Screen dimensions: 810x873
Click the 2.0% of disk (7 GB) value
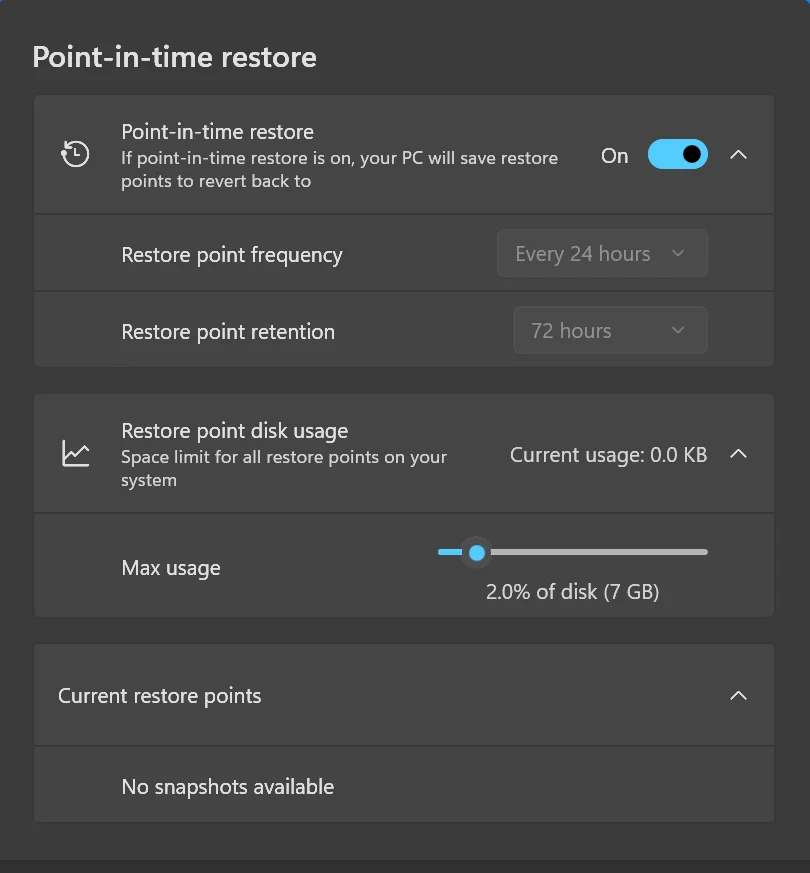tap(572, 591)
